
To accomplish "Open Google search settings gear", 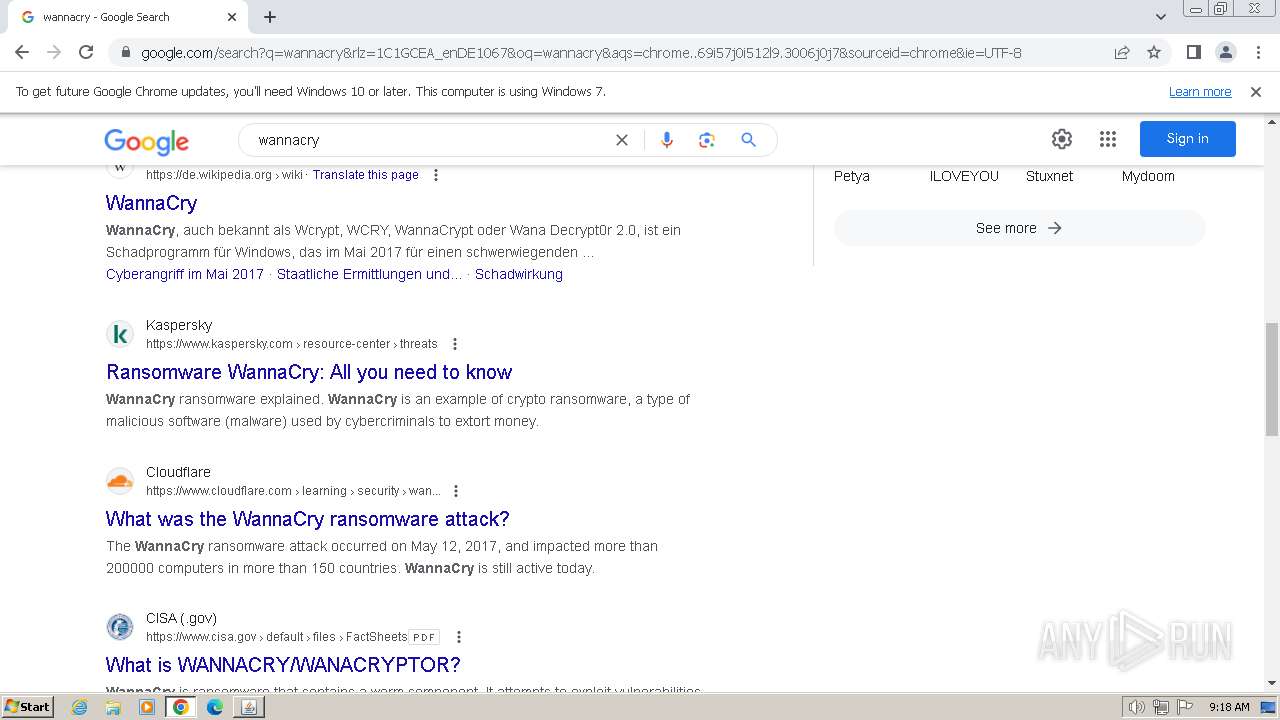I will tap(1062, 139).
